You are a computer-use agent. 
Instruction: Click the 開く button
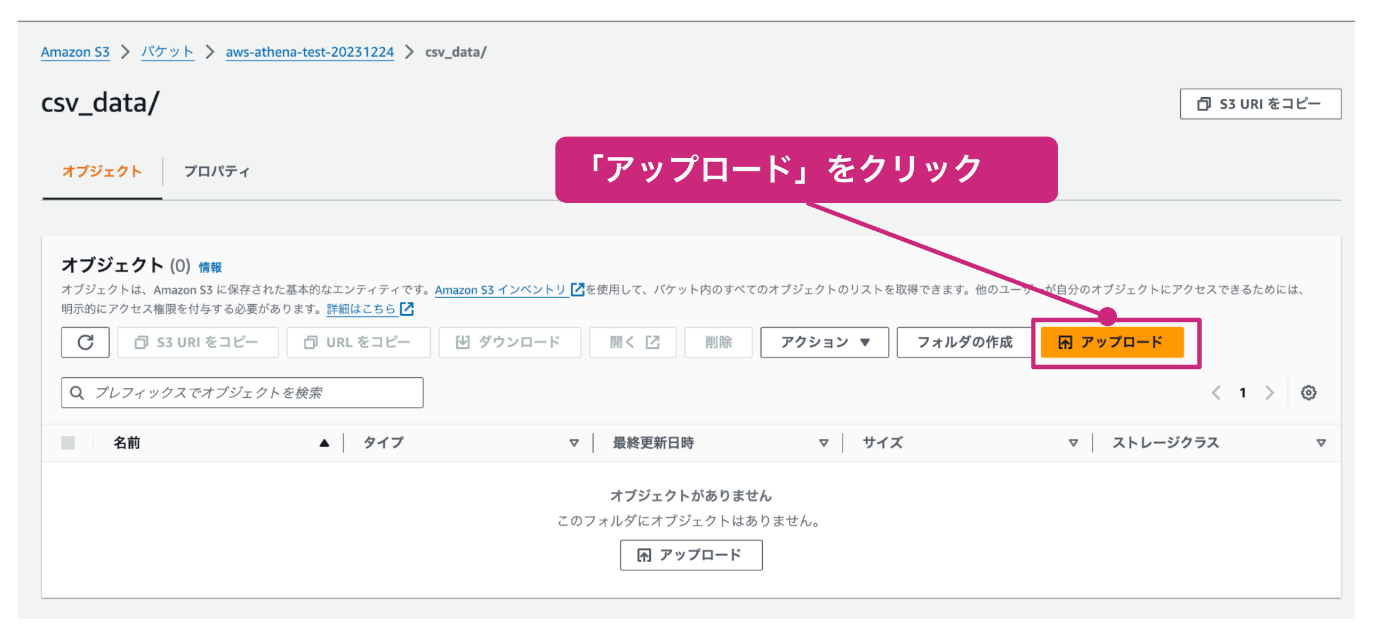(x=633, y=342)
